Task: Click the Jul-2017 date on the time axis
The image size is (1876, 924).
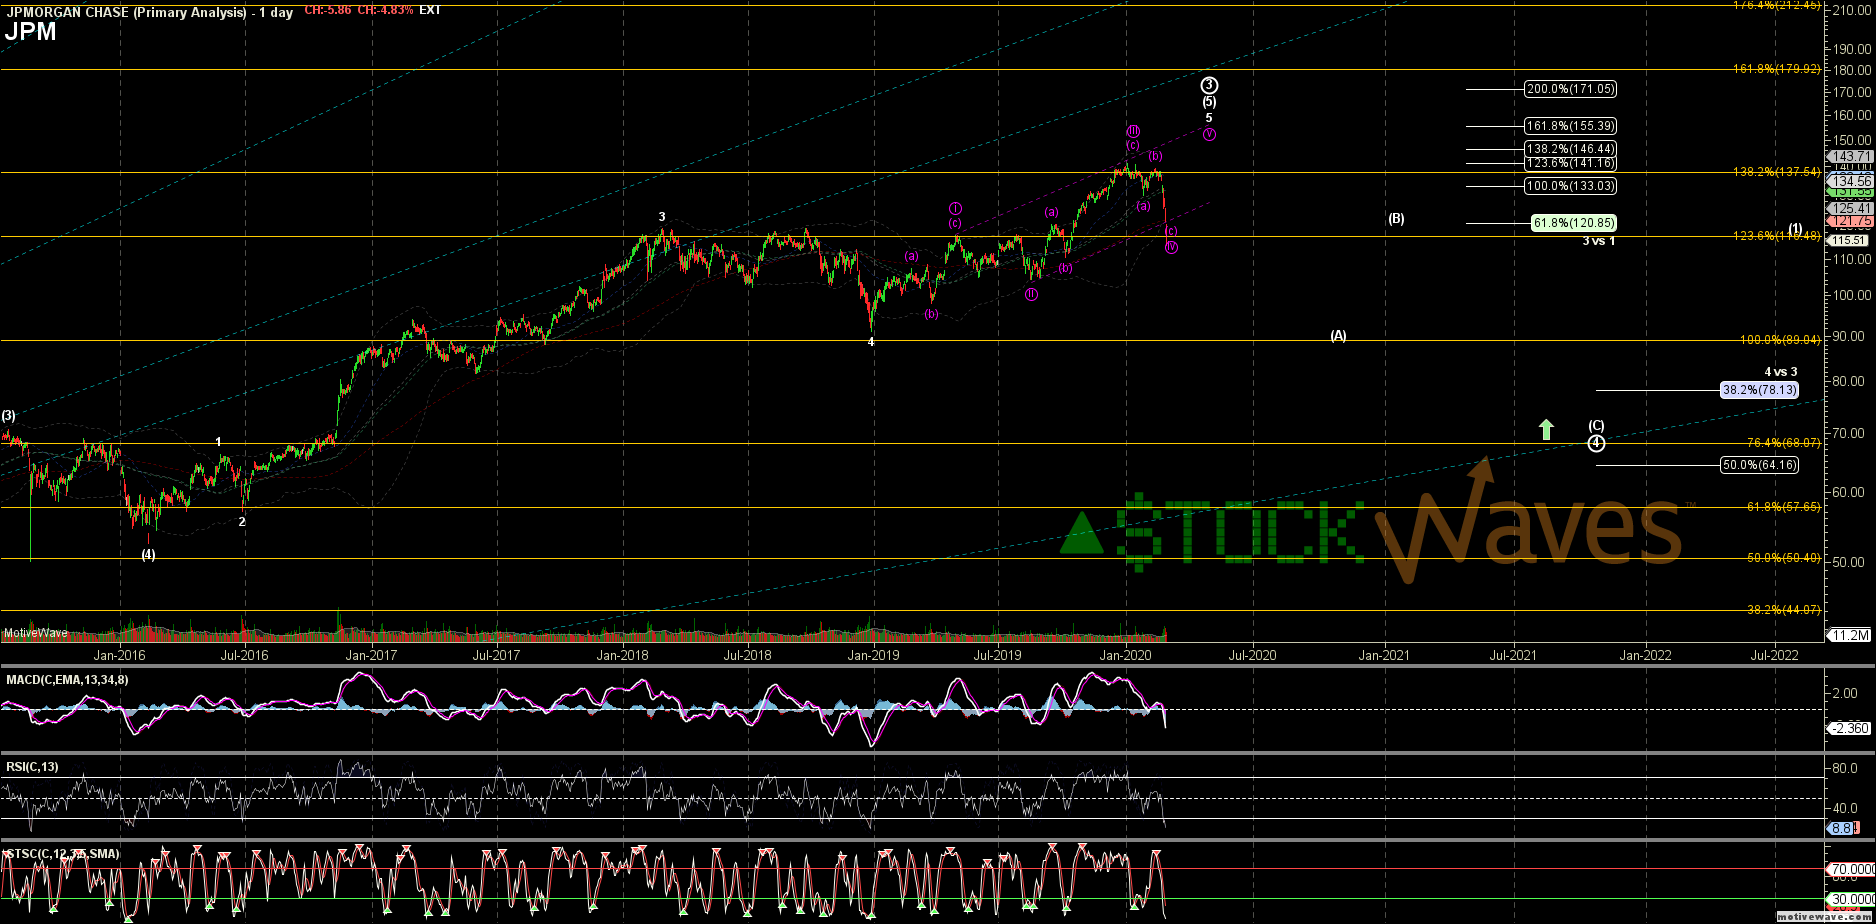Action: coord(496,655)
